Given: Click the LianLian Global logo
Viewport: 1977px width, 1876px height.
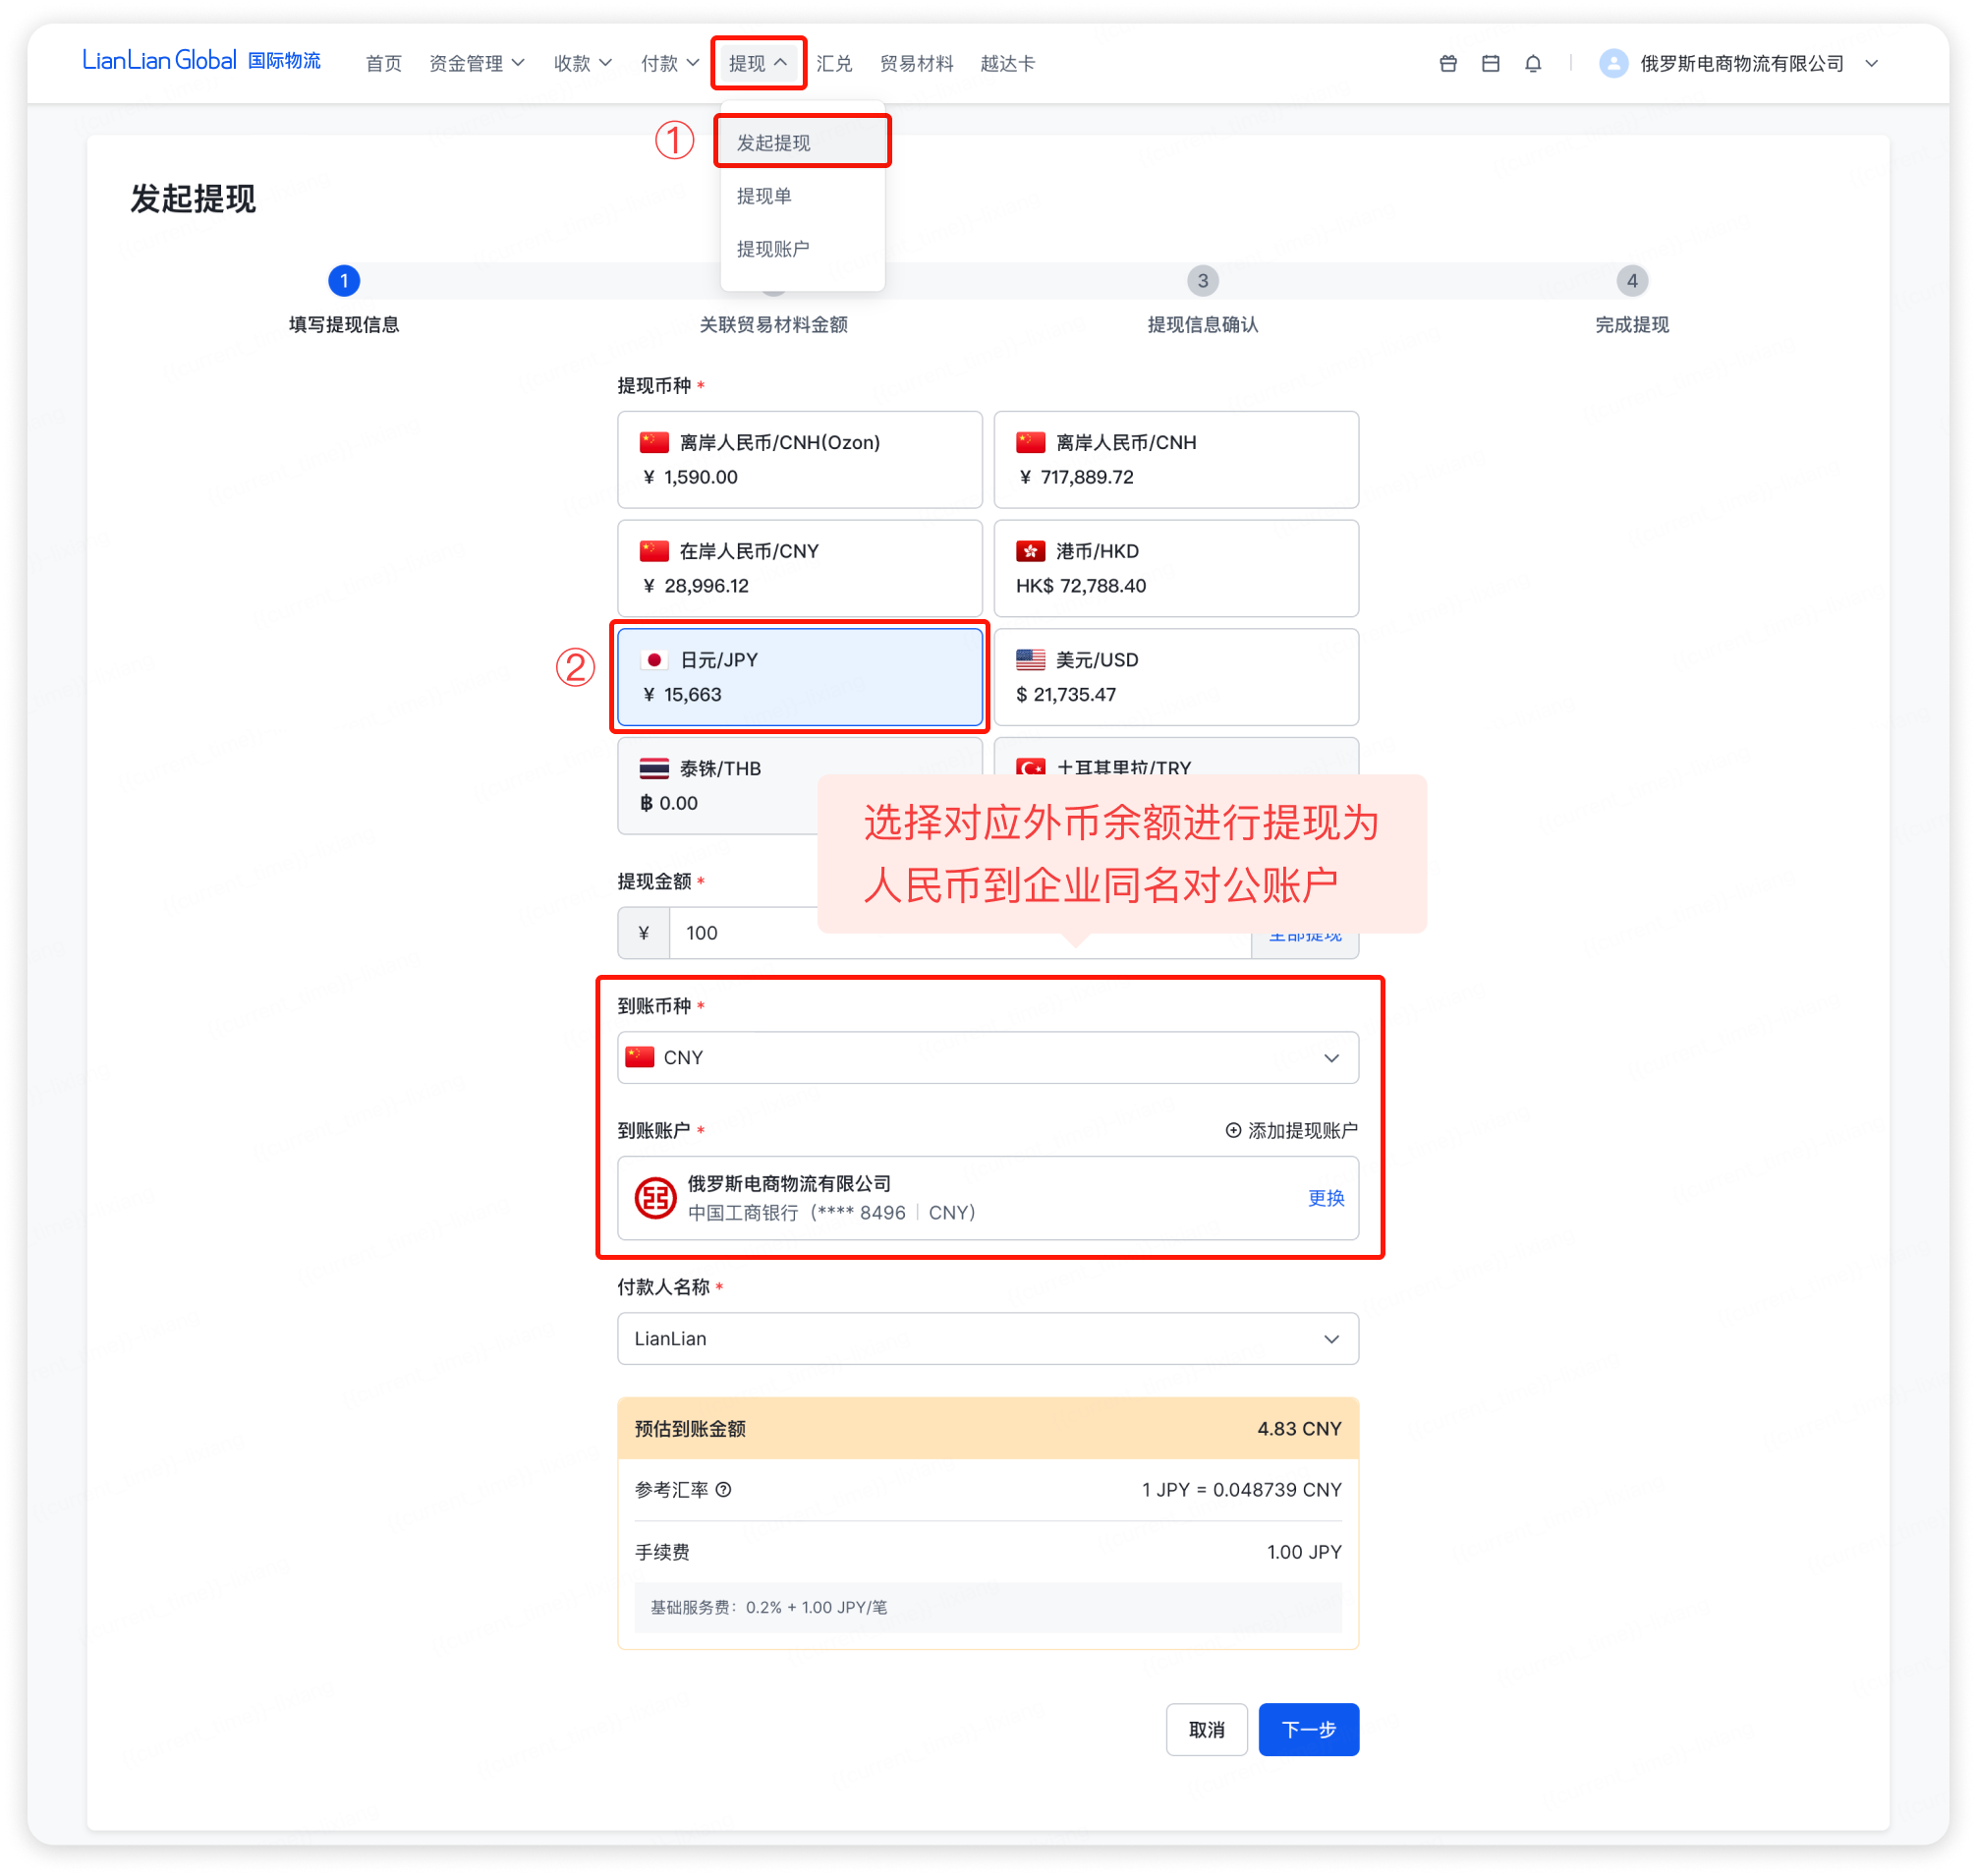Looking at the screenshot, I should (x=160, y=61).
